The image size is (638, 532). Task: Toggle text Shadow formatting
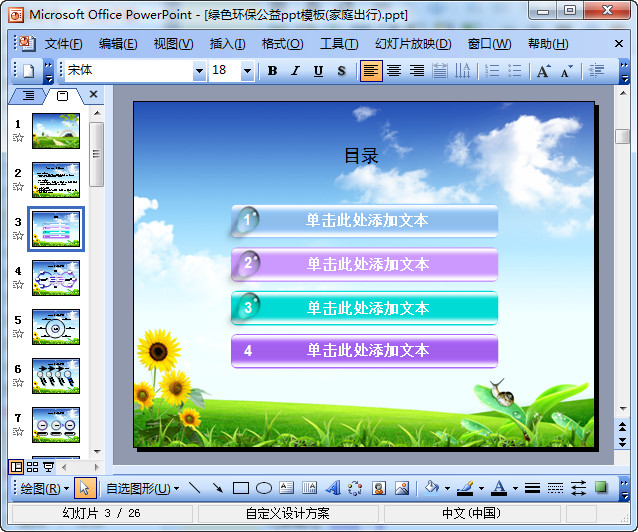point(341,71)
